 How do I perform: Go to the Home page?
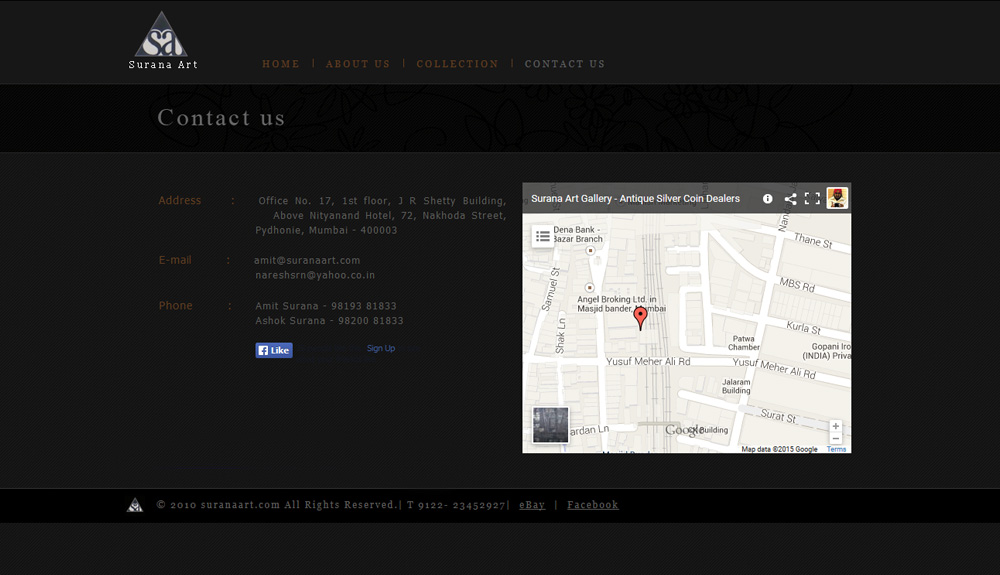(x=281, y=64)
